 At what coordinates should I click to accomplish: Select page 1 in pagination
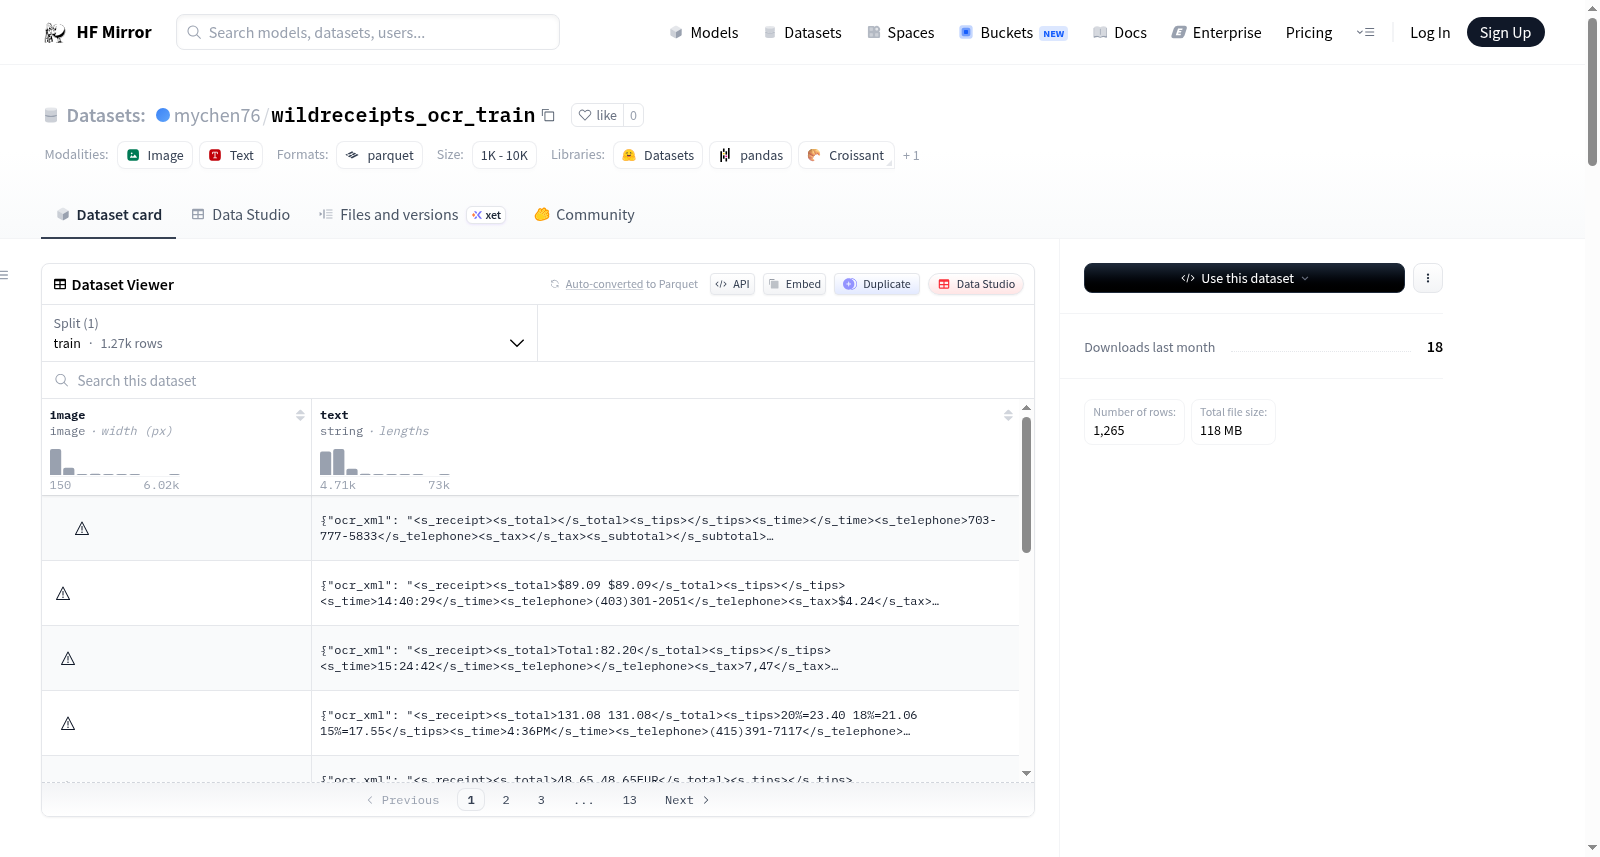tap(471, 800)
